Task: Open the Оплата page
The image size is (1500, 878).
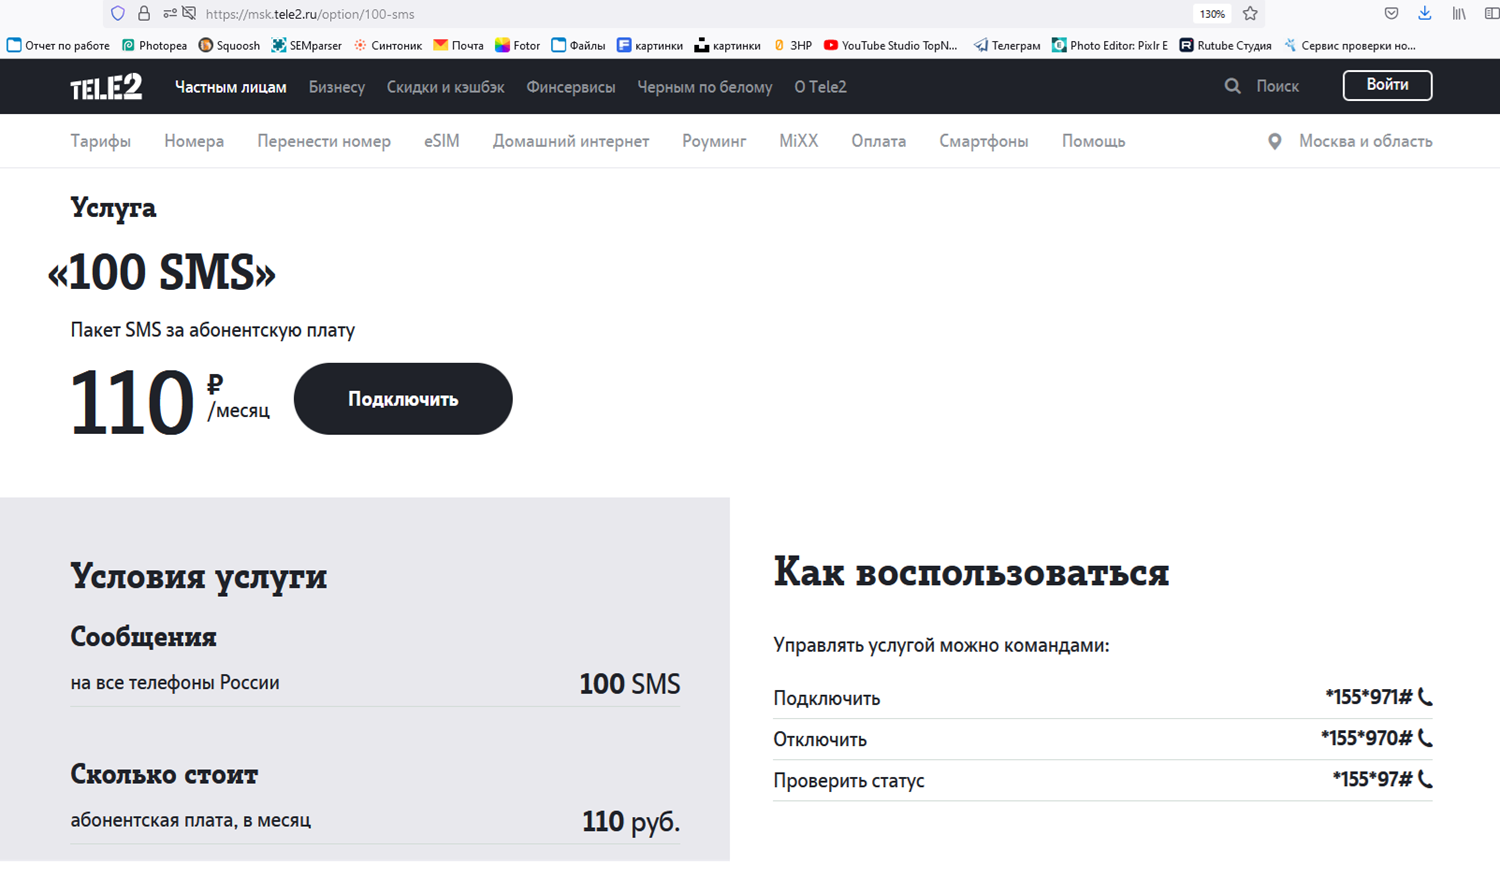Action: click(x=879, y=141)
